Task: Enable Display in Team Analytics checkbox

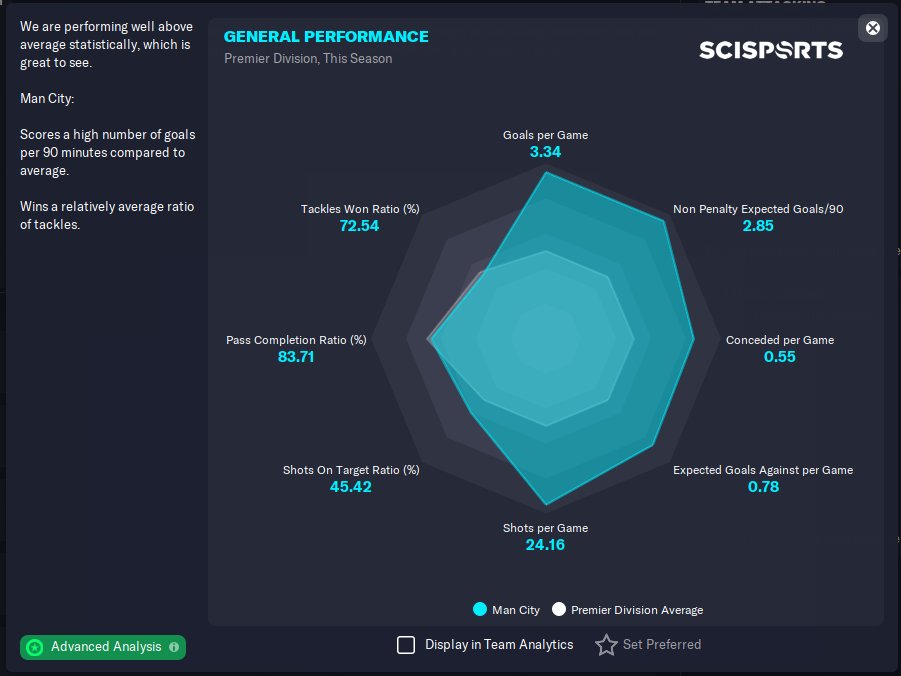Action: [406, 645]
